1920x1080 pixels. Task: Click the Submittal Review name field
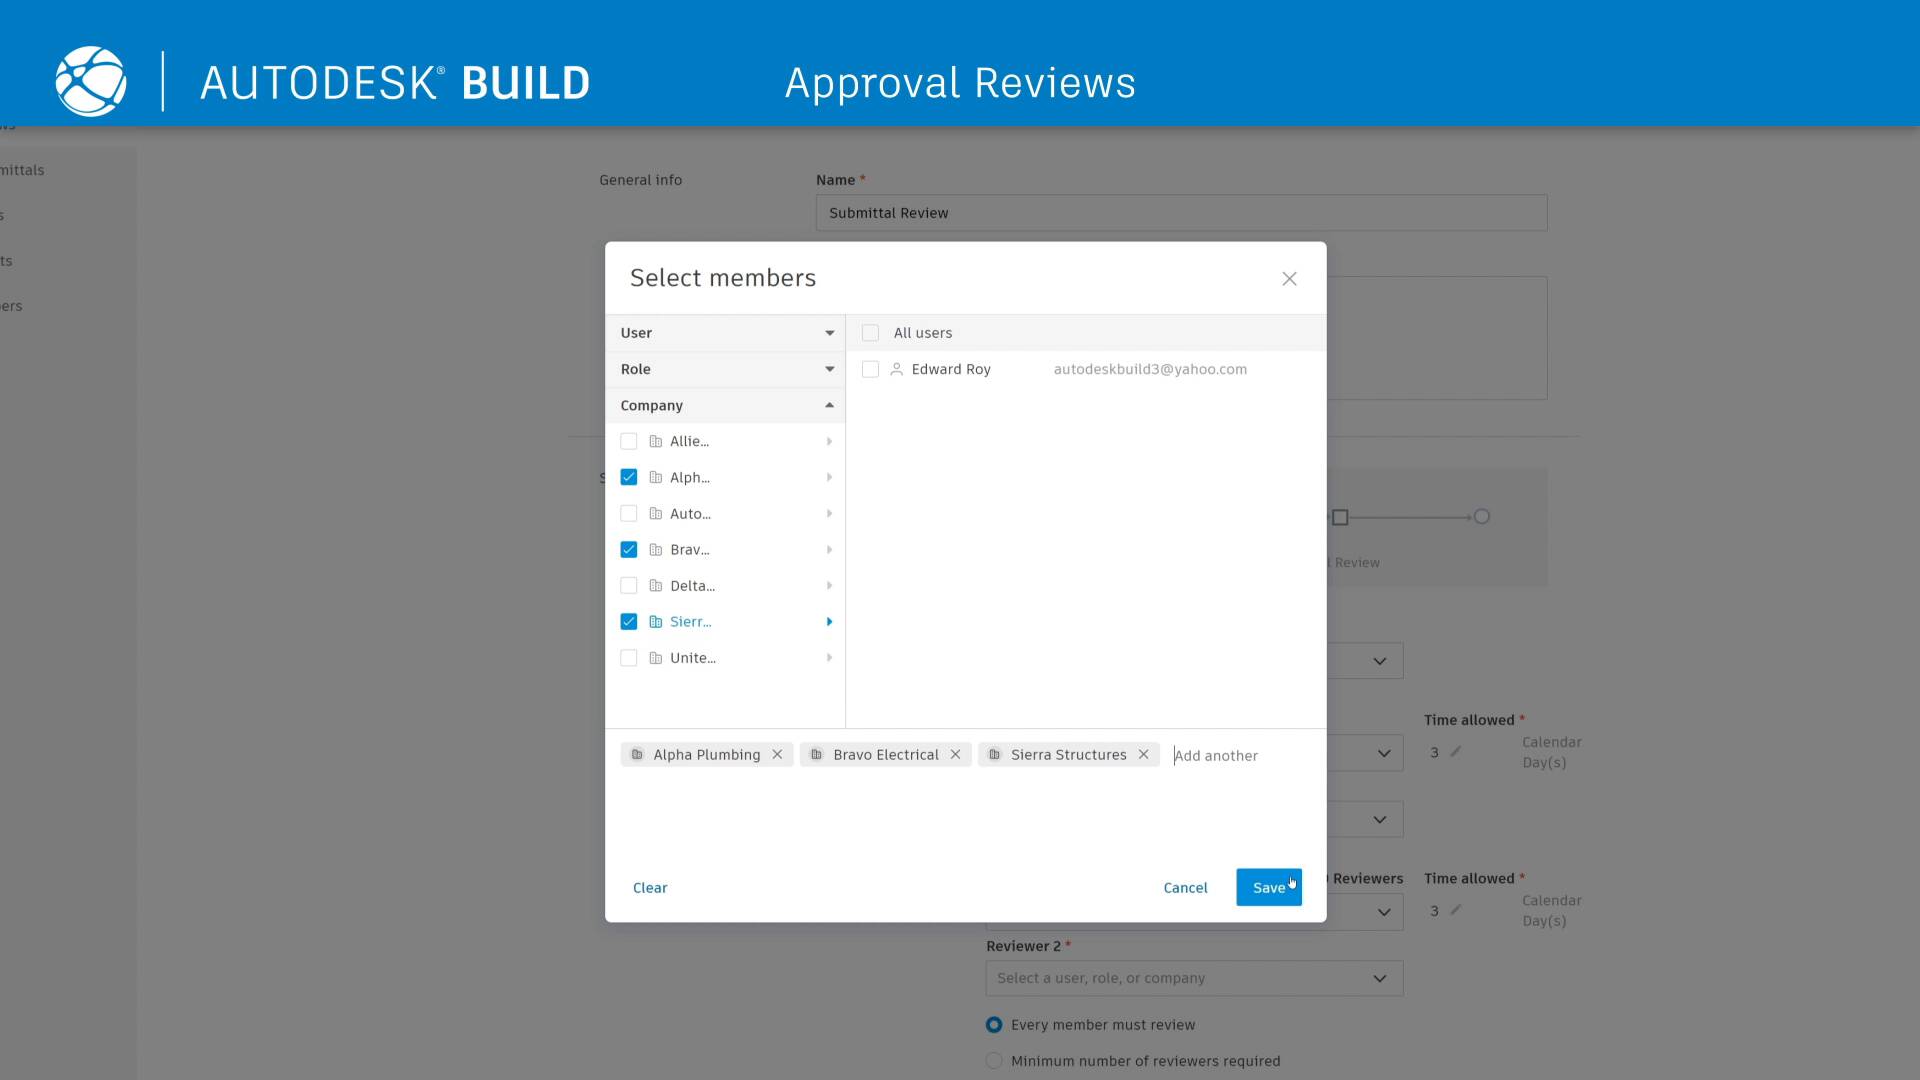pyautogui.click(x=1181, y=213)
